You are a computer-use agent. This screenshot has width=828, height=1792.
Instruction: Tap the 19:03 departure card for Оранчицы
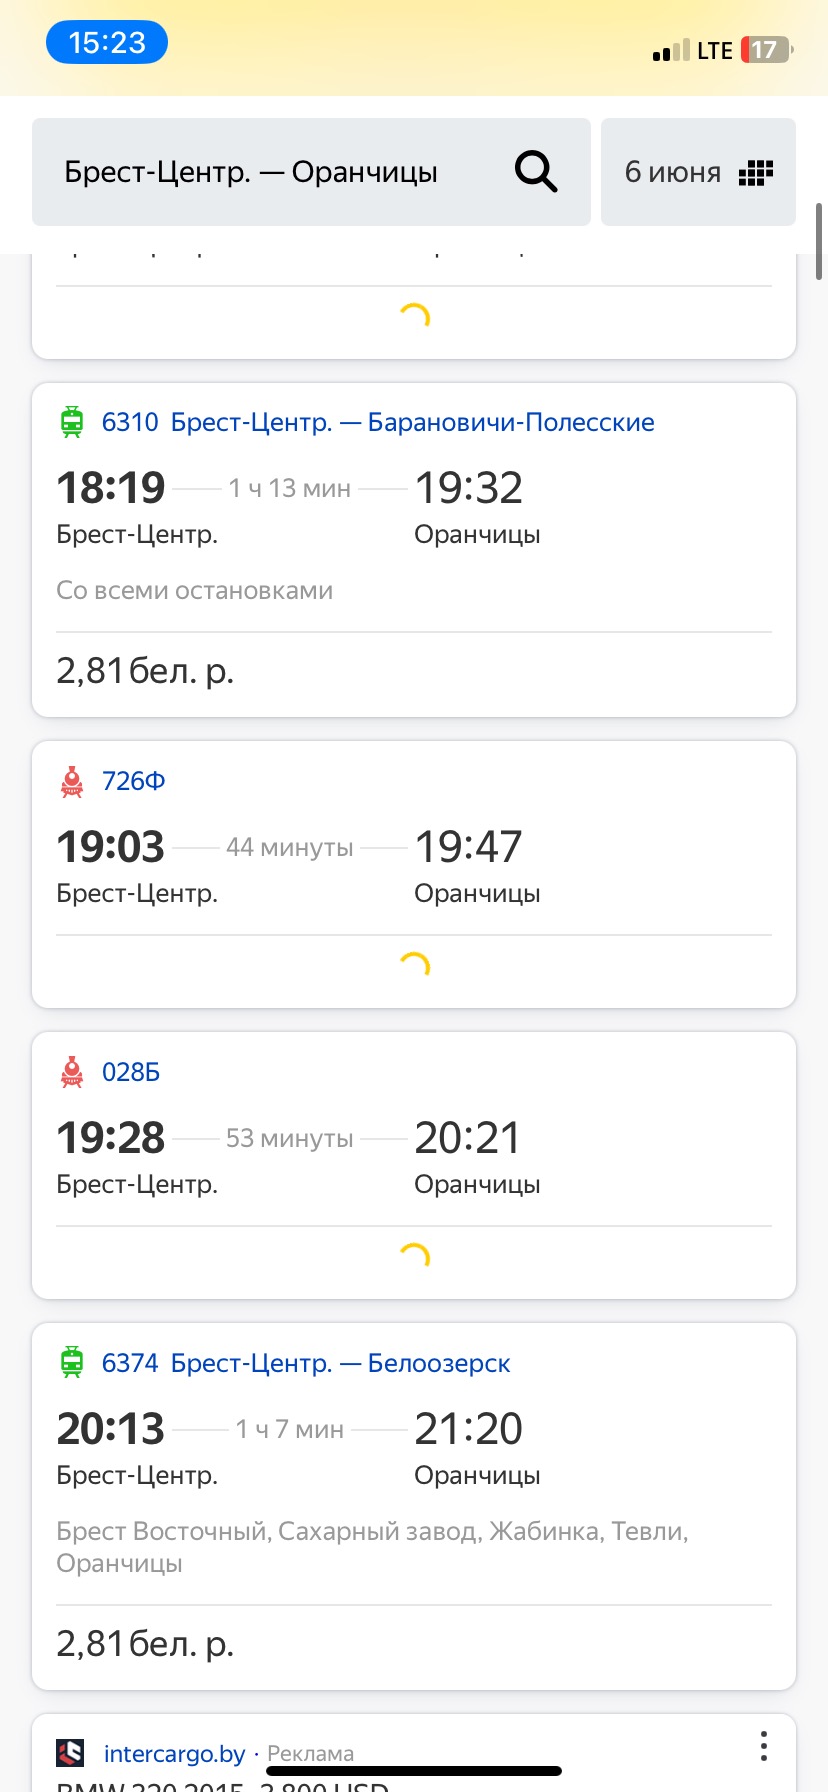pos(414,875)
